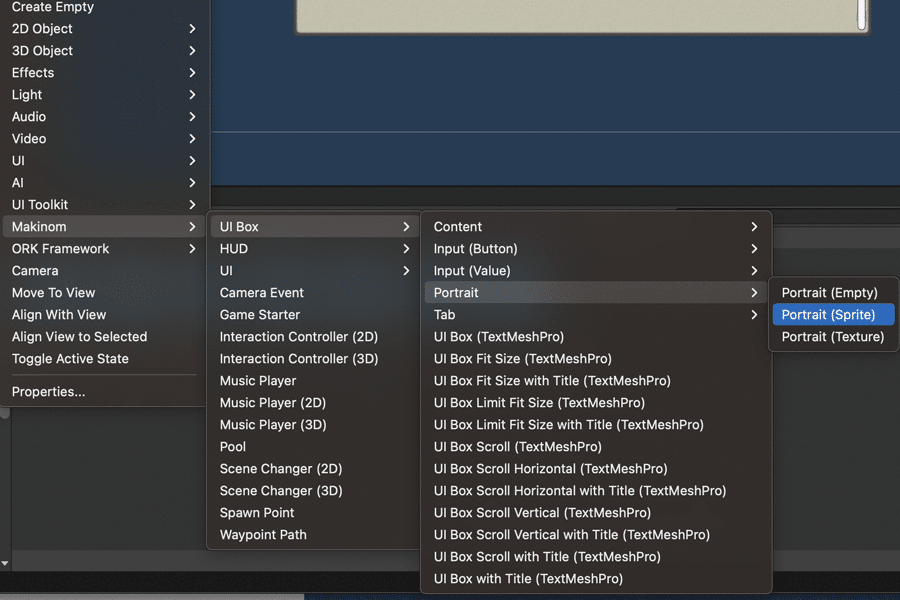Create UI Box Scroll Horizontal (TextMeshPro)
Image resolution: width=900 pixels, height=600 pixels.
(x=596, y=469)
